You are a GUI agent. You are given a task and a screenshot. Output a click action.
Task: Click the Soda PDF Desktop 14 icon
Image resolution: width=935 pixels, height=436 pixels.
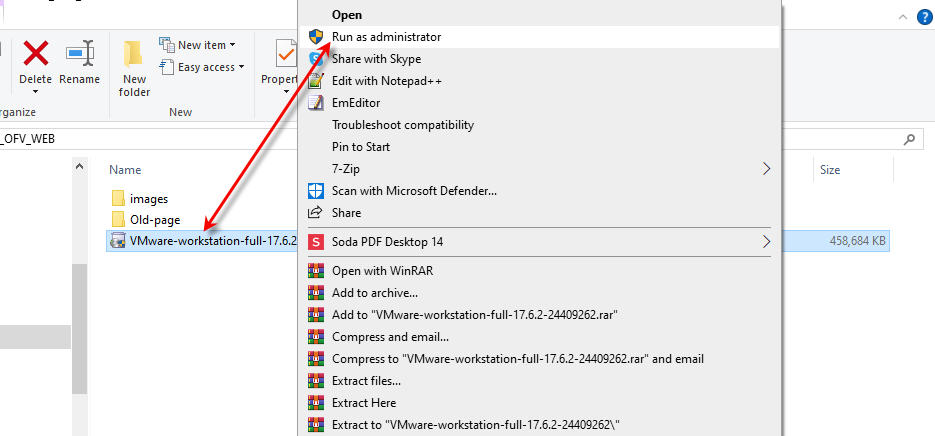pyautogui.click(x=316, y=242)
